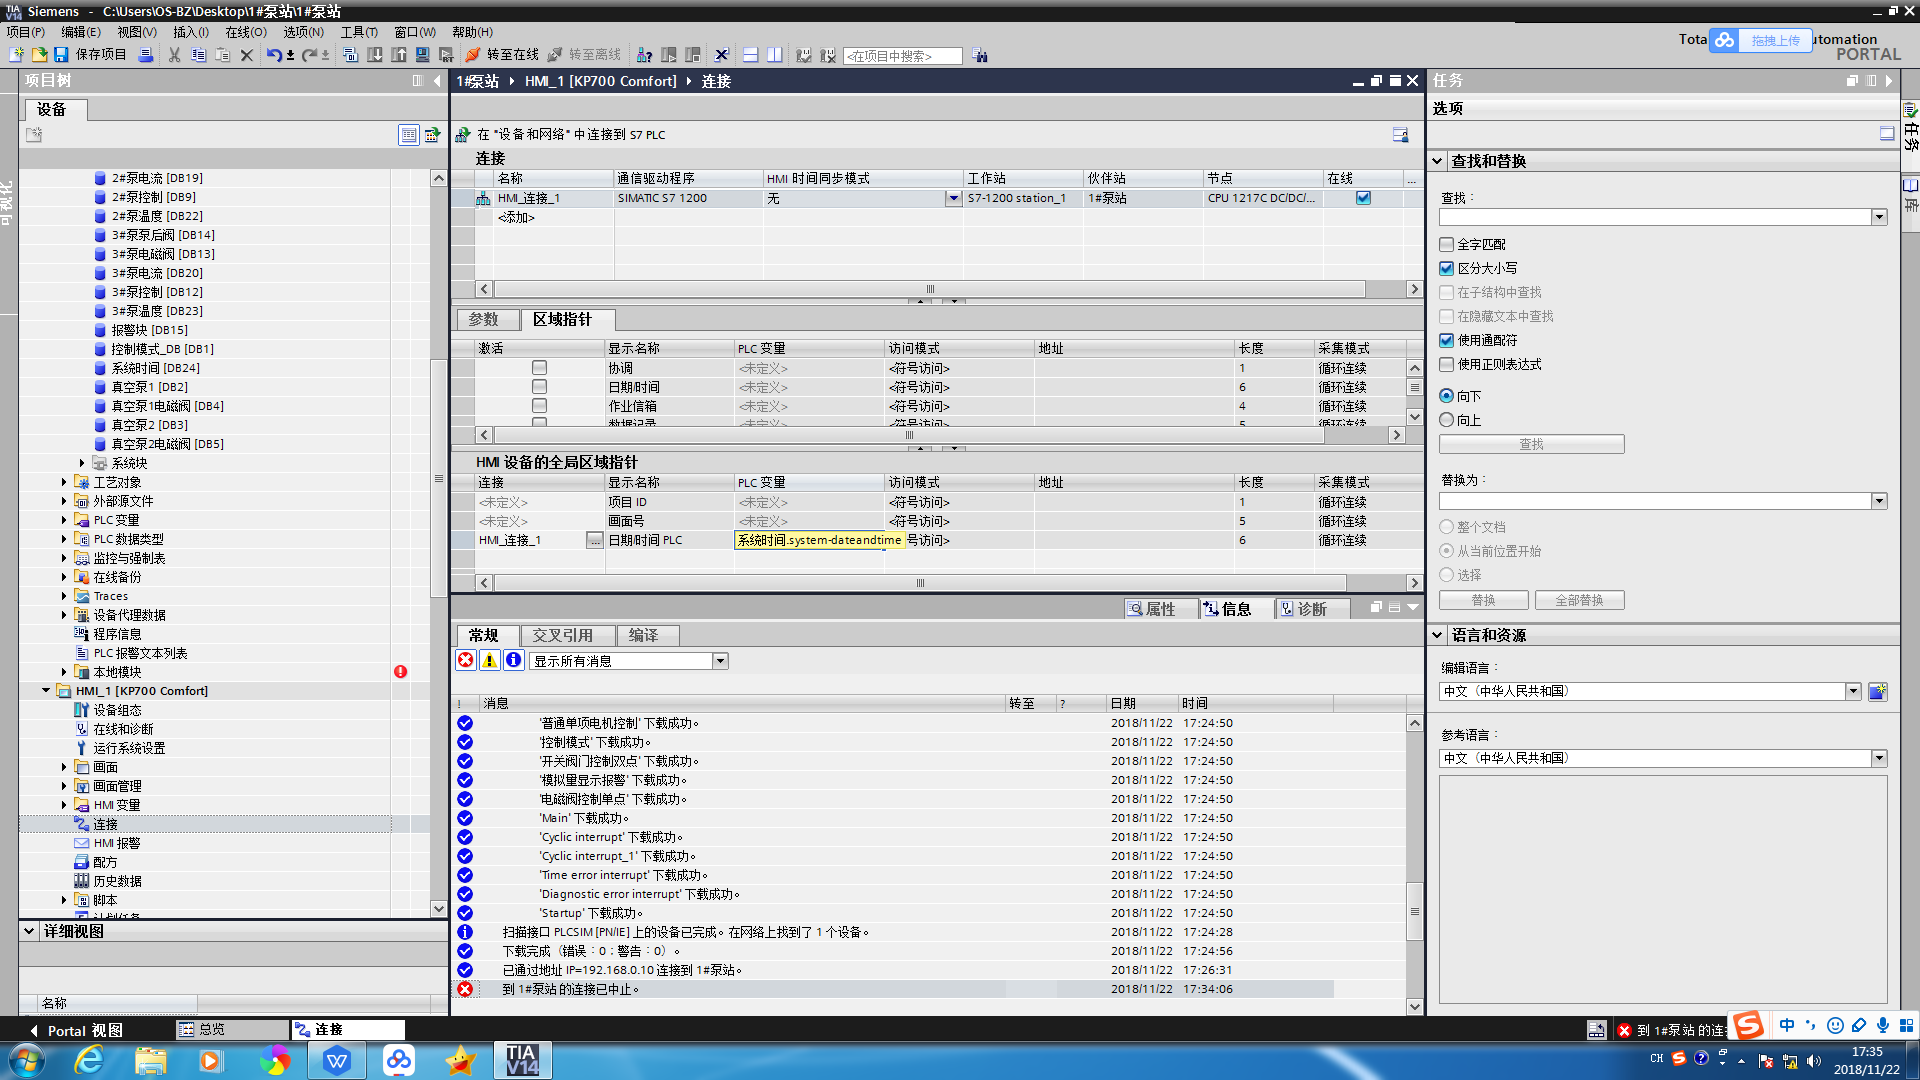The height and width of the screenshot is (1080, 1920).
Task: Click the Download to device icon
Action: pyautogui.click(x=375, y=55)
